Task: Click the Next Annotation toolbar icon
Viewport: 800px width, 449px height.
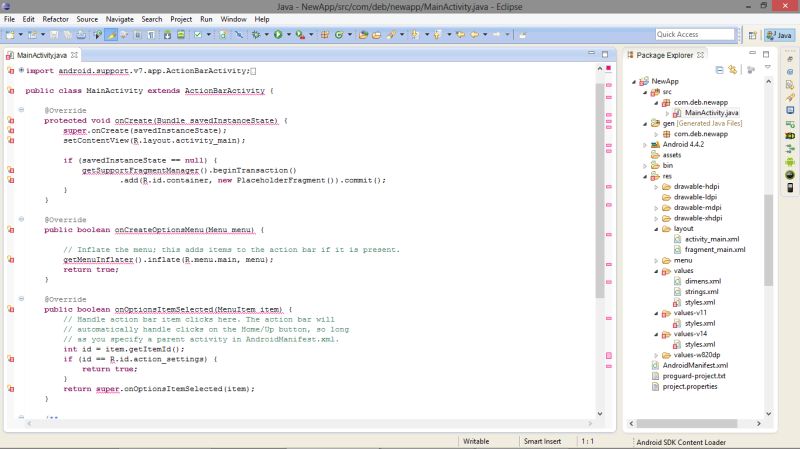Action: click(x=415, y=35)
